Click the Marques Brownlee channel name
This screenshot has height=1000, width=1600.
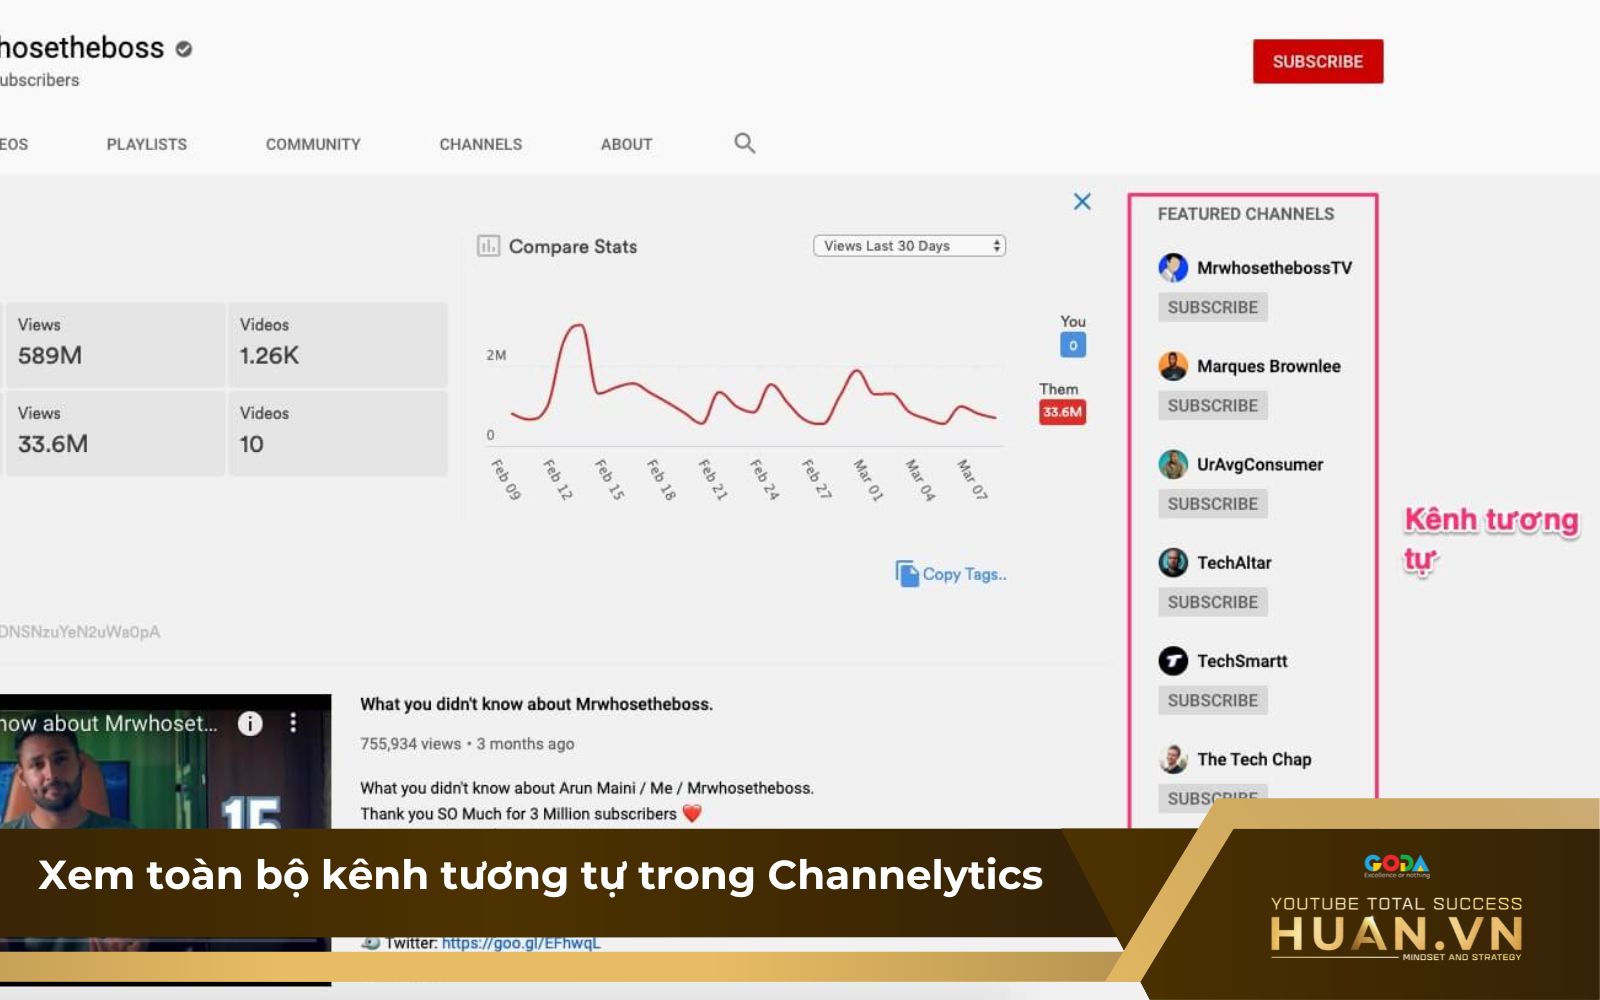pyautogui.click(x=1269, y=366)
